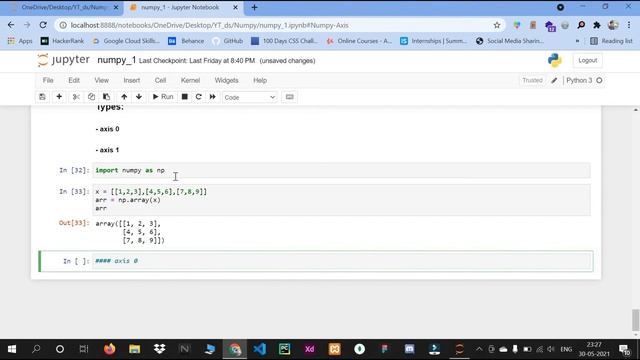The width and height of the screenshot is (640, 360).
Task: Restart kernel and run all cells icon
Action: pyautogui.click(x=213, y=97)
